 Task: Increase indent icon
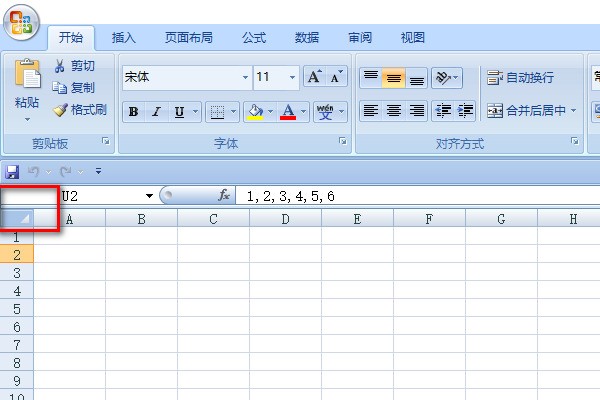coord(465,111)
